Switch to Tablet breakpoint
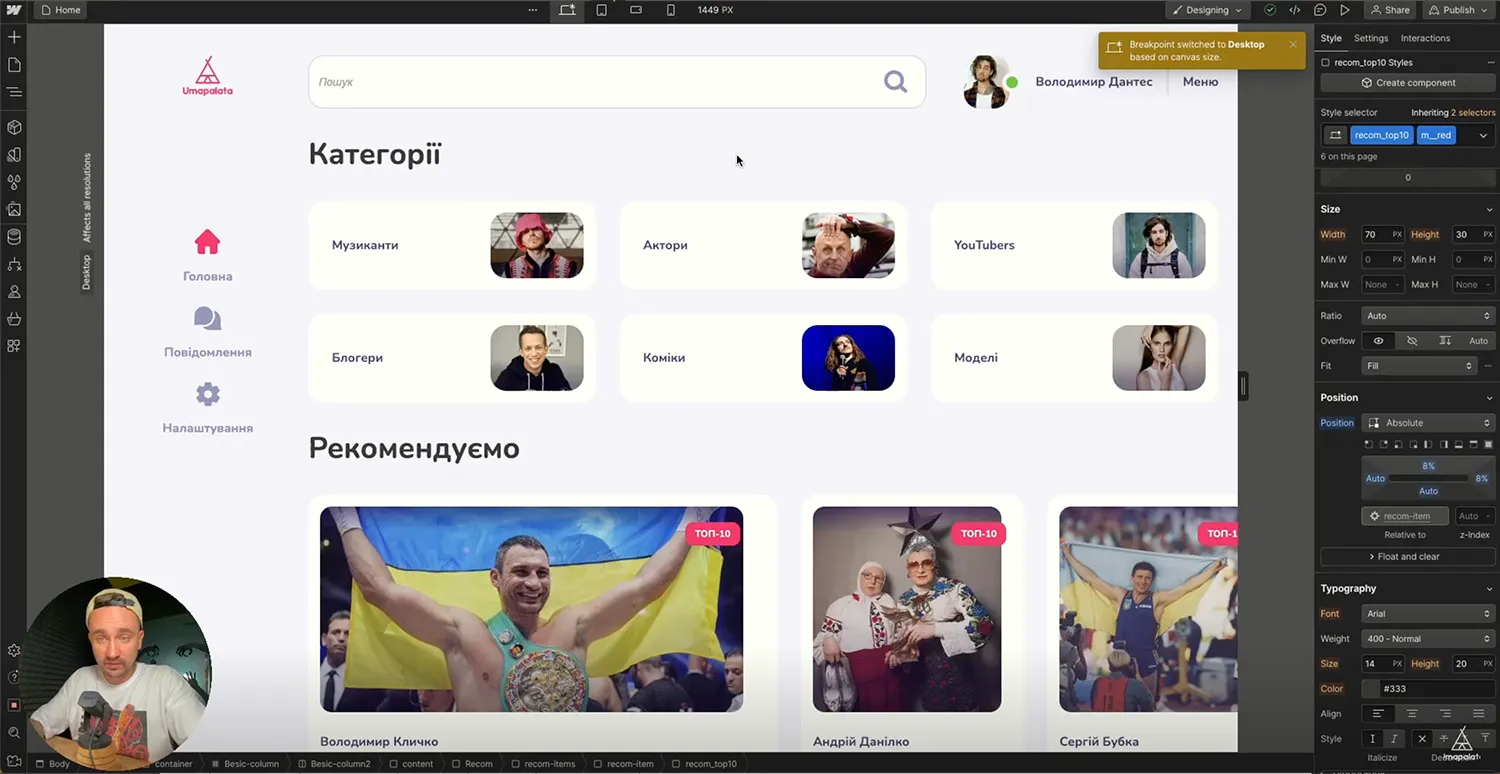 point(601,10)
